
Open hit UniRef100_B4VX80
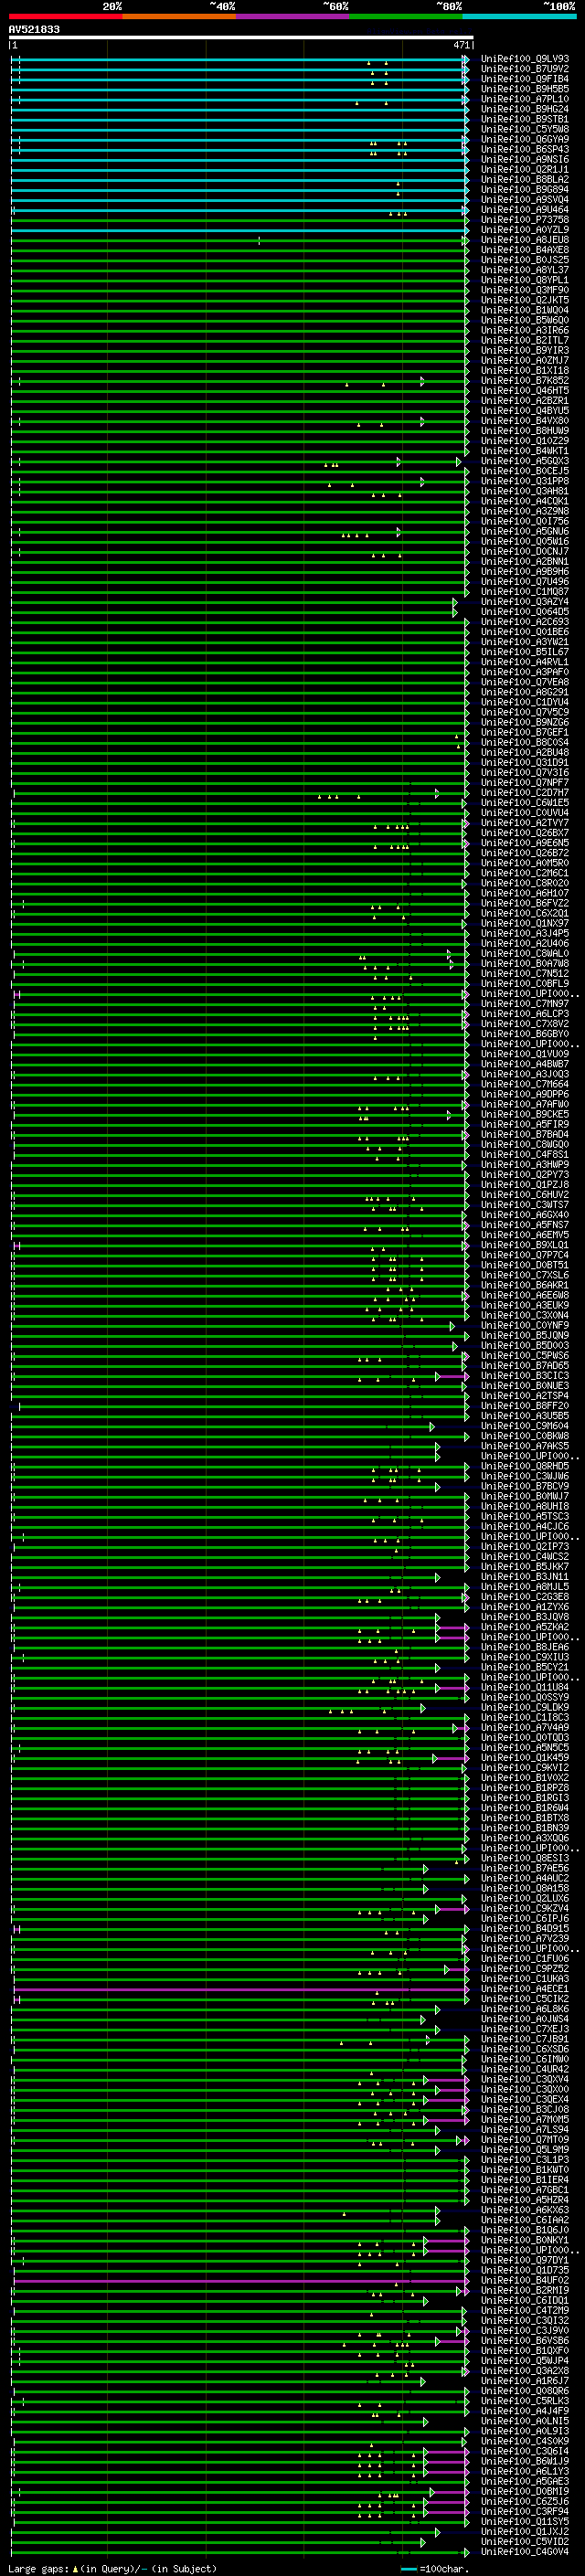[x=525, y=420]
